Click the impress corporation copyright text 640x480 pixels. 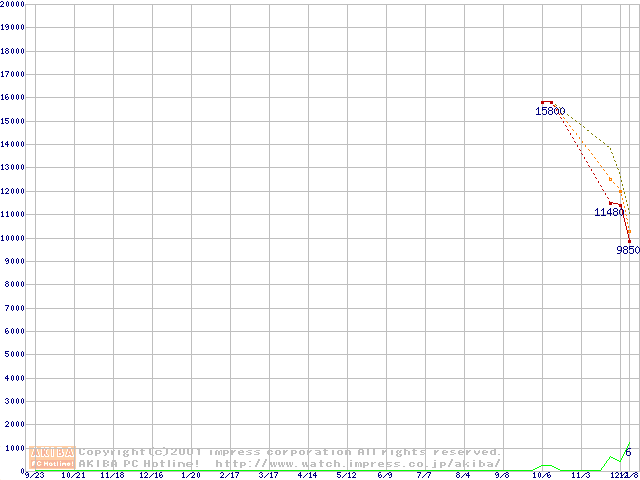point(290,451)
